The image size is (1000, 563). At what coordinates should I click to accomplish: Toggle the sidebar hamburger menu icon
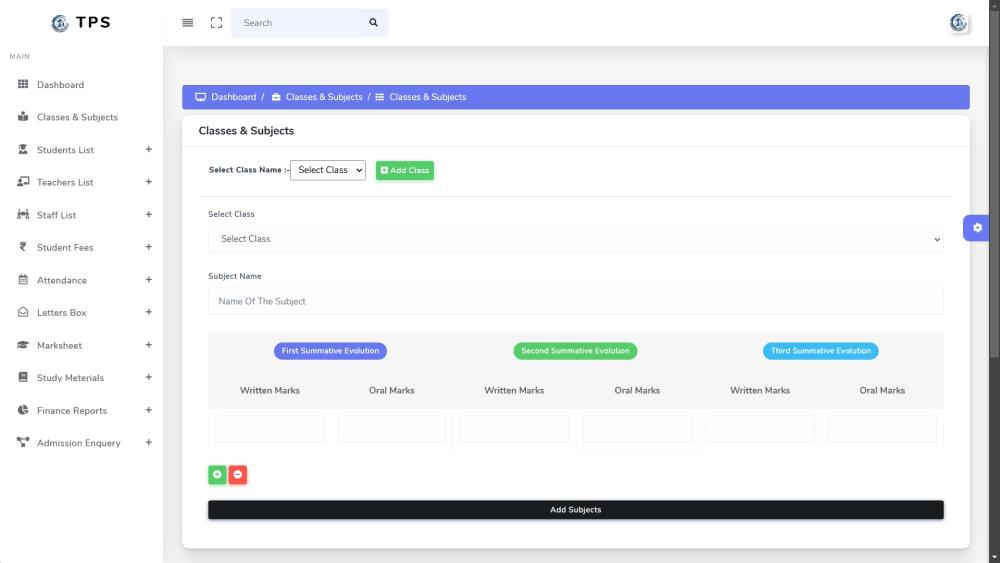click(188, 23)
